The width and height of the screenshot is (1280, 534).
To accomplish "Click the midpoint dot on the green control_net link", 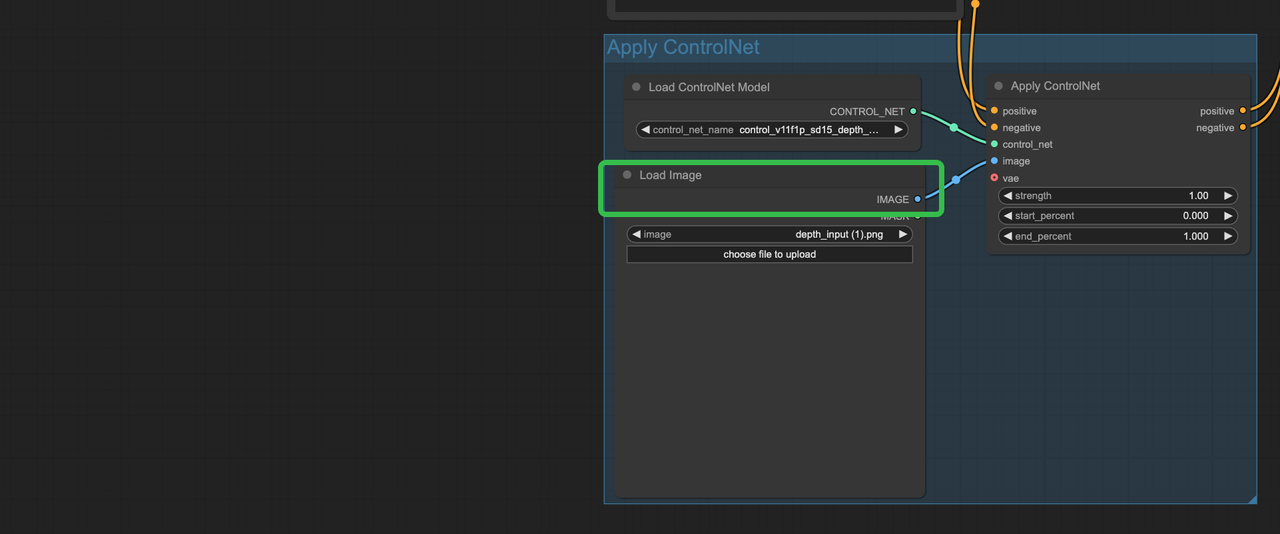I will [x=954, y=128].
